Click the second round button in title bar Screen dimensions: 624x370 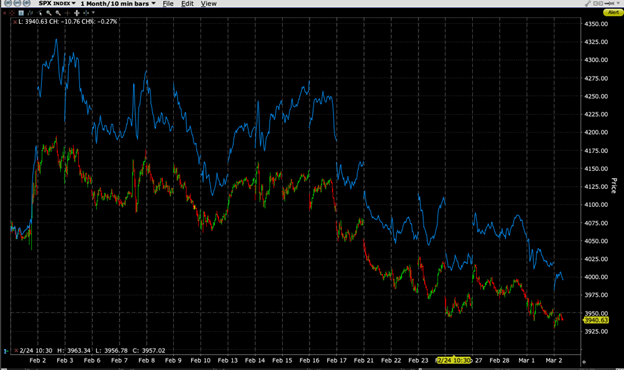pos(17,3)
